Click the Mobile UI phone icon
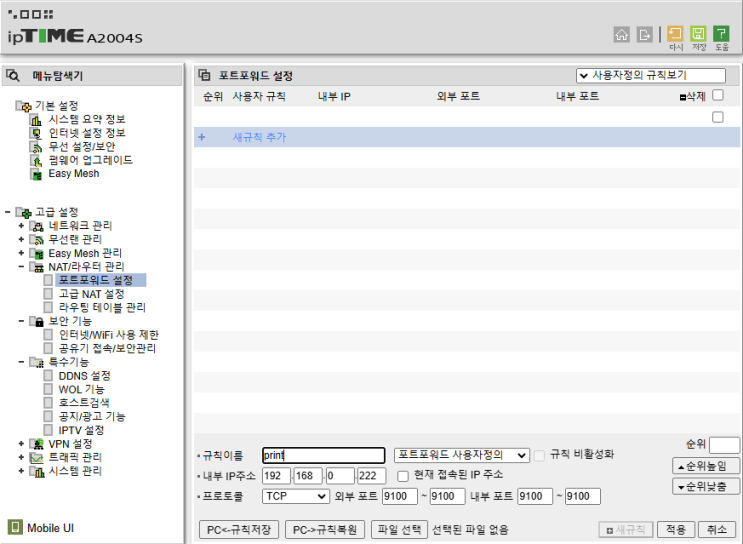 click(x=15, y=527)
